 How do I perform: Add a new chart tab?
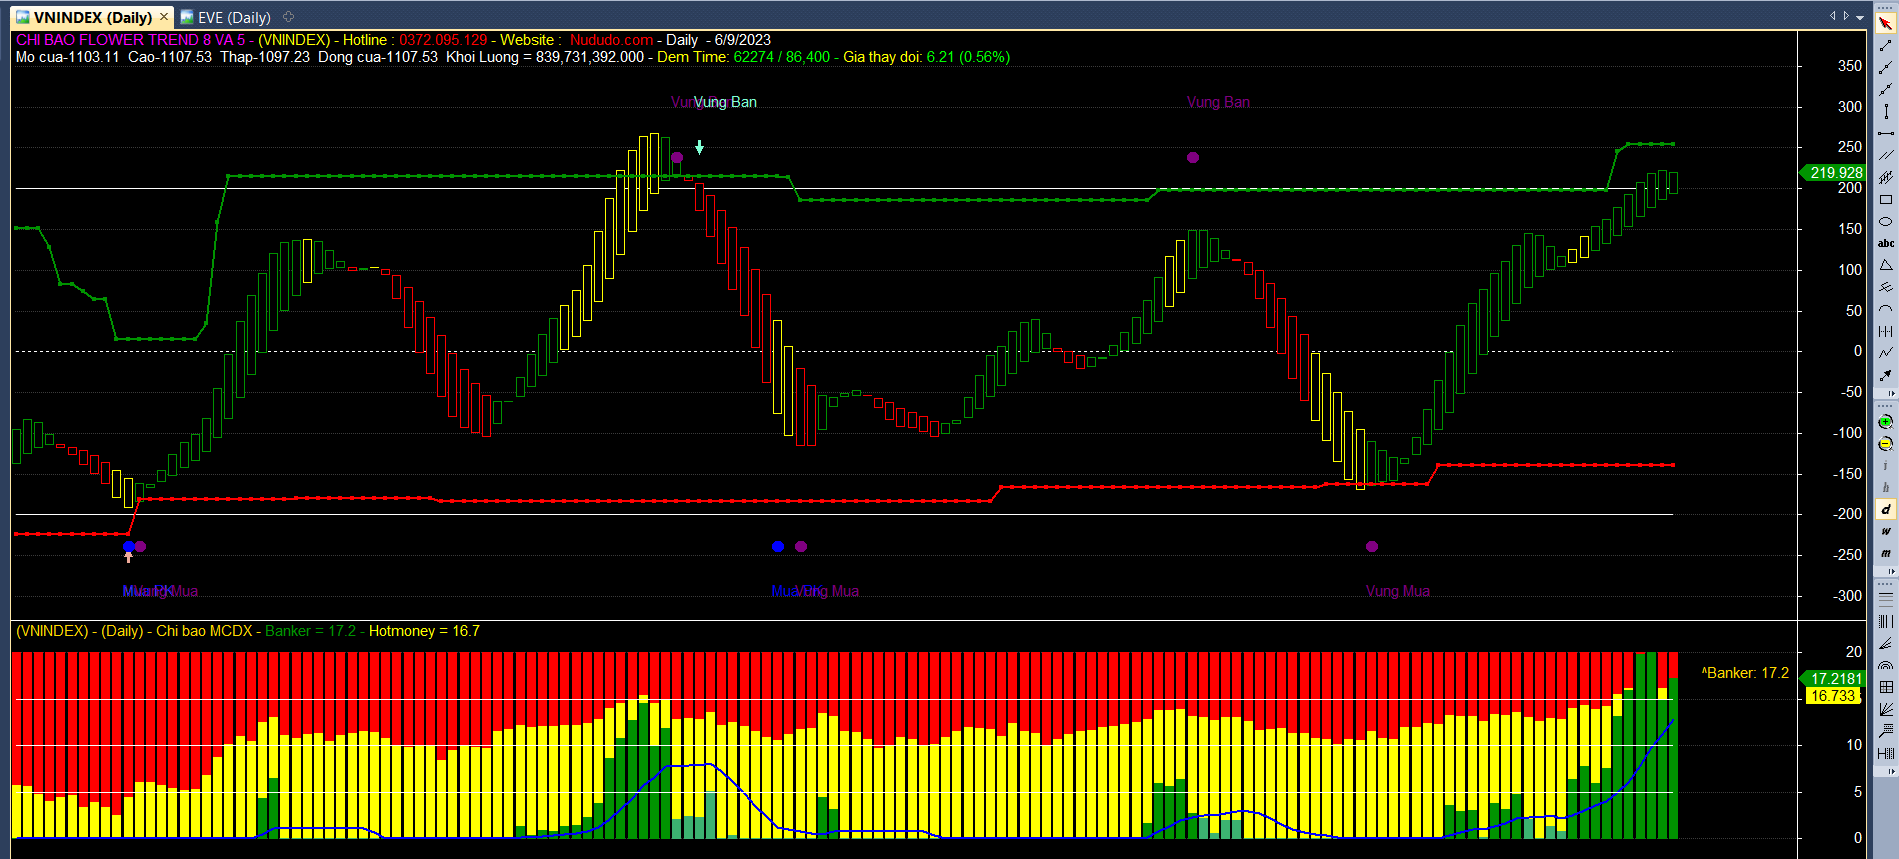pos(289,17)
